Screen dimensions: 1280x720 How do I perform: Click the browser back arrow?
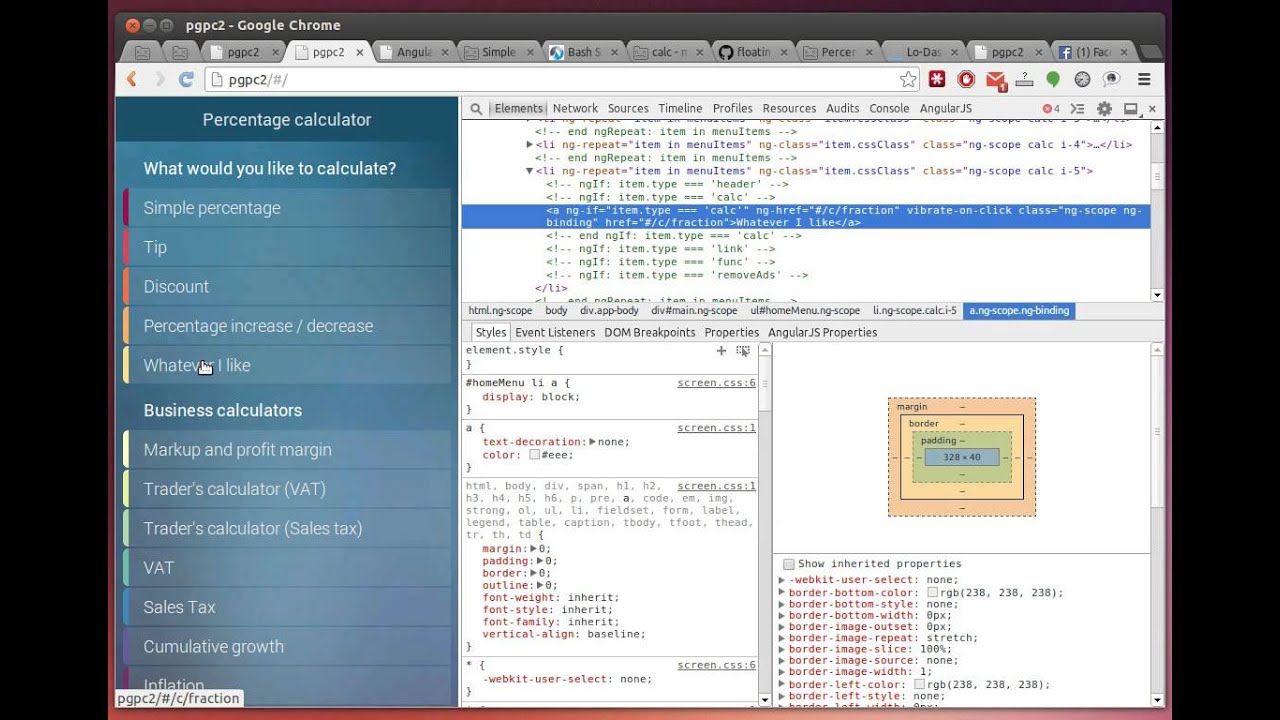click(131, 80)
